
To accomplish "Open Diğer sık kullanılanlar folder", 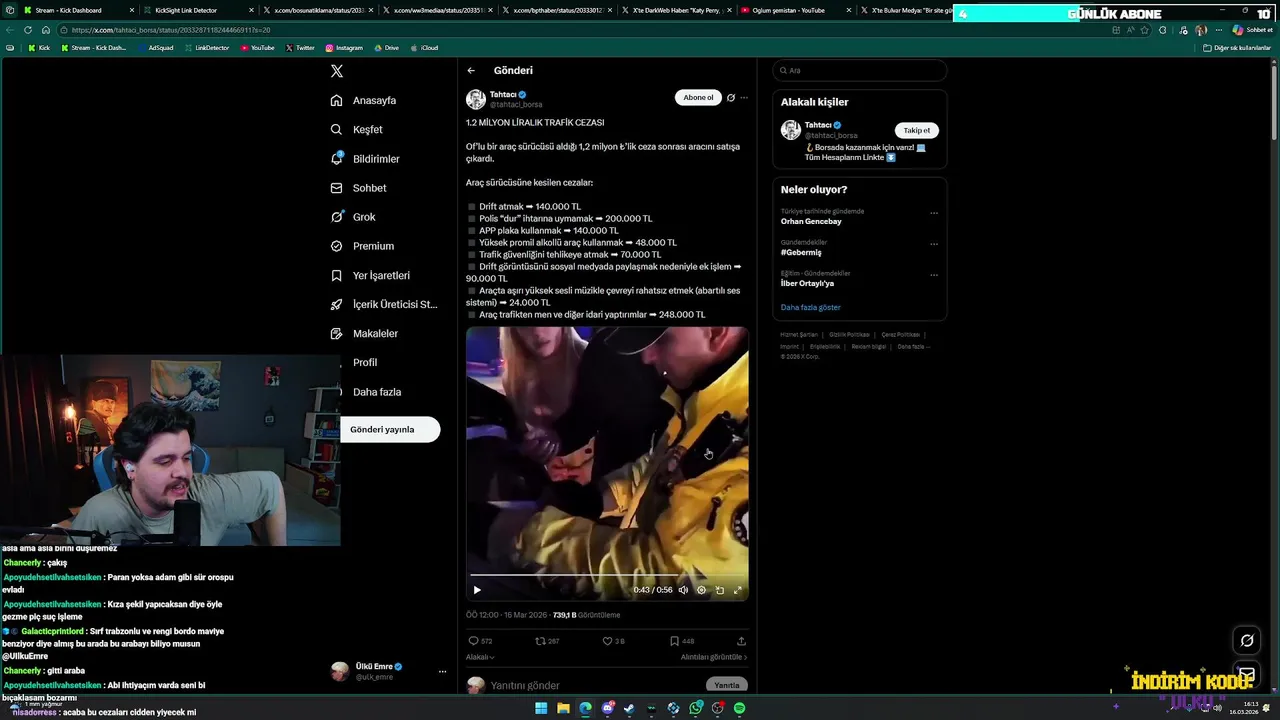I will (x=1237, y=48).
